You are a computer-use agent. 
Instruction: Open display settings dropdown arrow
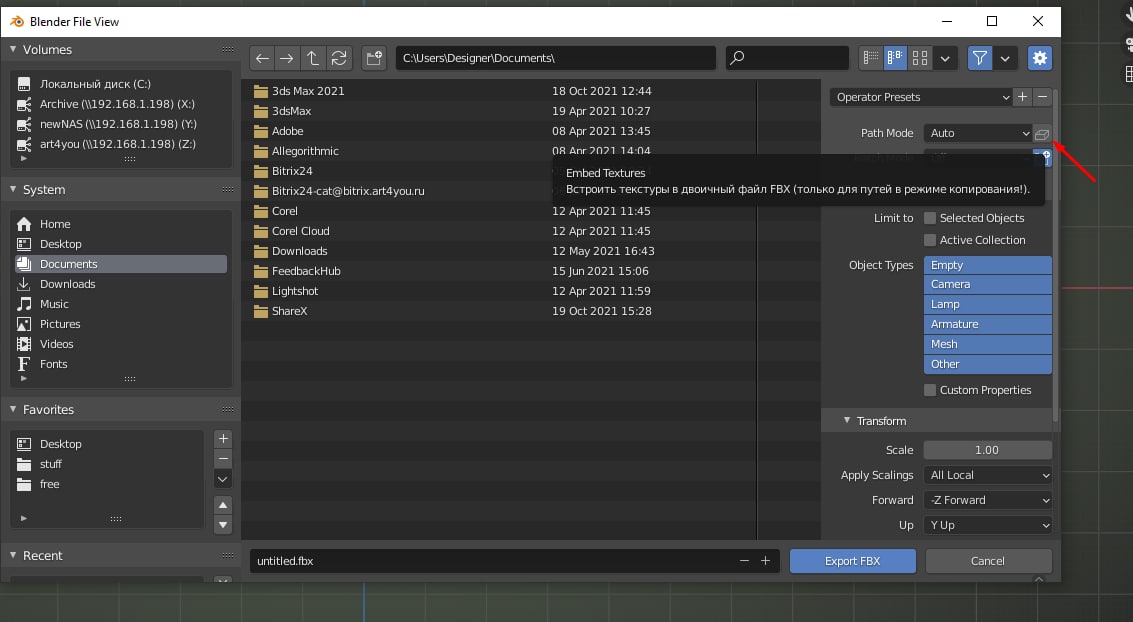point(945,59)
